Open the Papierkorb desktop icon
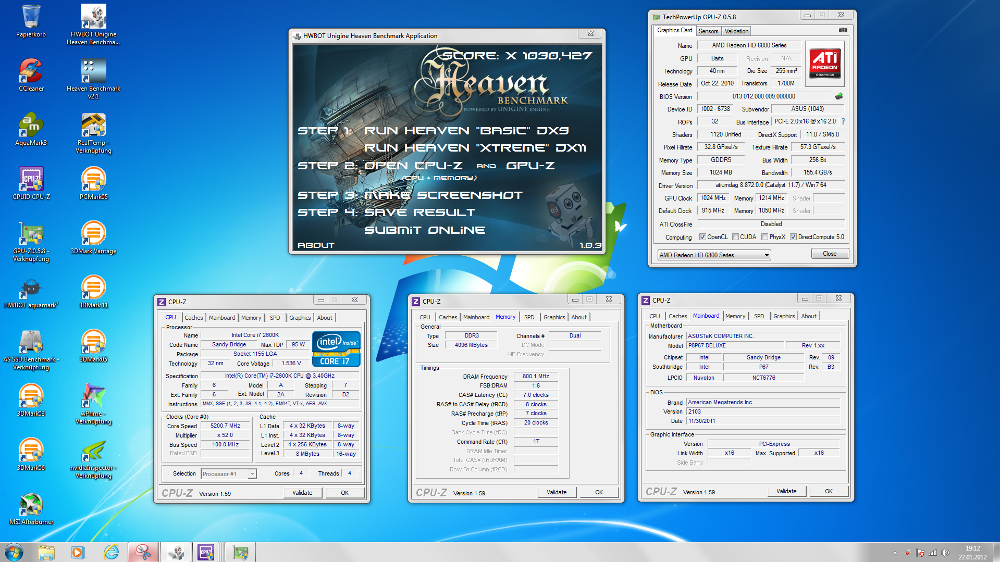The width and height of the screenshot is (1000, 562). [31, 20]
